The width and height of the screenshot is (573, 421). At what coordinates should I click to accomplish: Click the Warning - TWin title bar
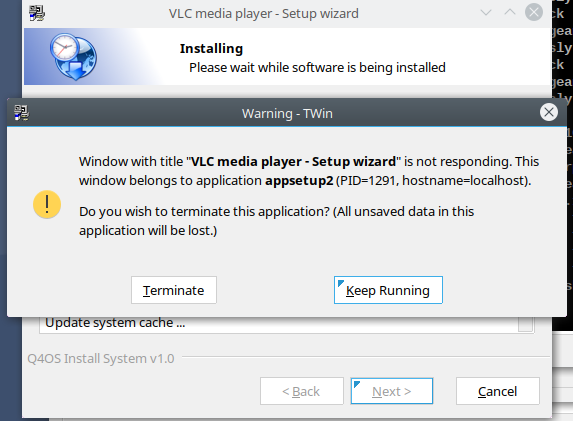[287, 113]
